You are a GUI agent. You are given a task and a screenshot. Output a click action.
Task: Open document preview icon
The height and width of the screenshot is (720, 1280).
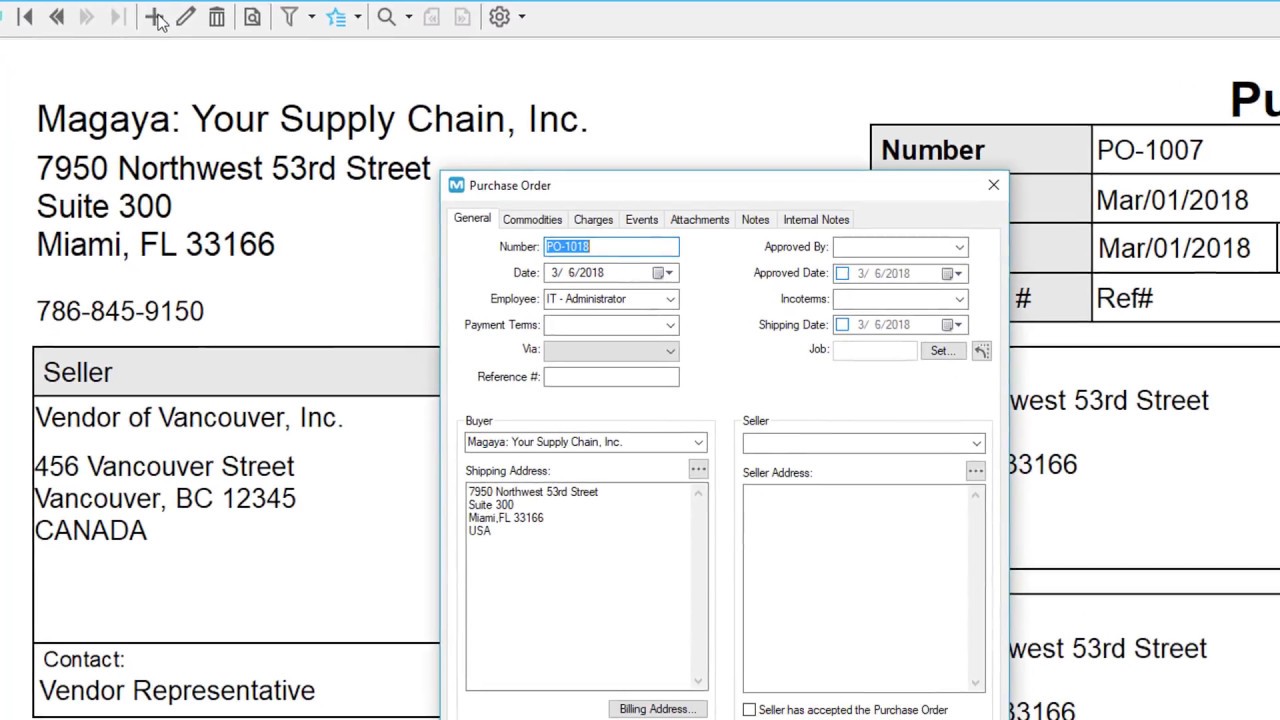[x=252, y=17]
